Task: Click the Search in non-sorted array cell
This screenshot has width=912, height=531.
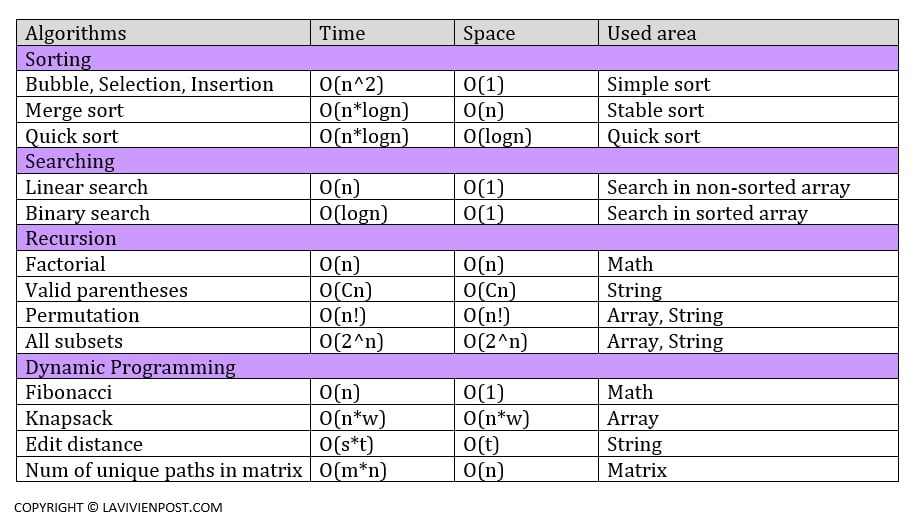Action: click(728, 187)
